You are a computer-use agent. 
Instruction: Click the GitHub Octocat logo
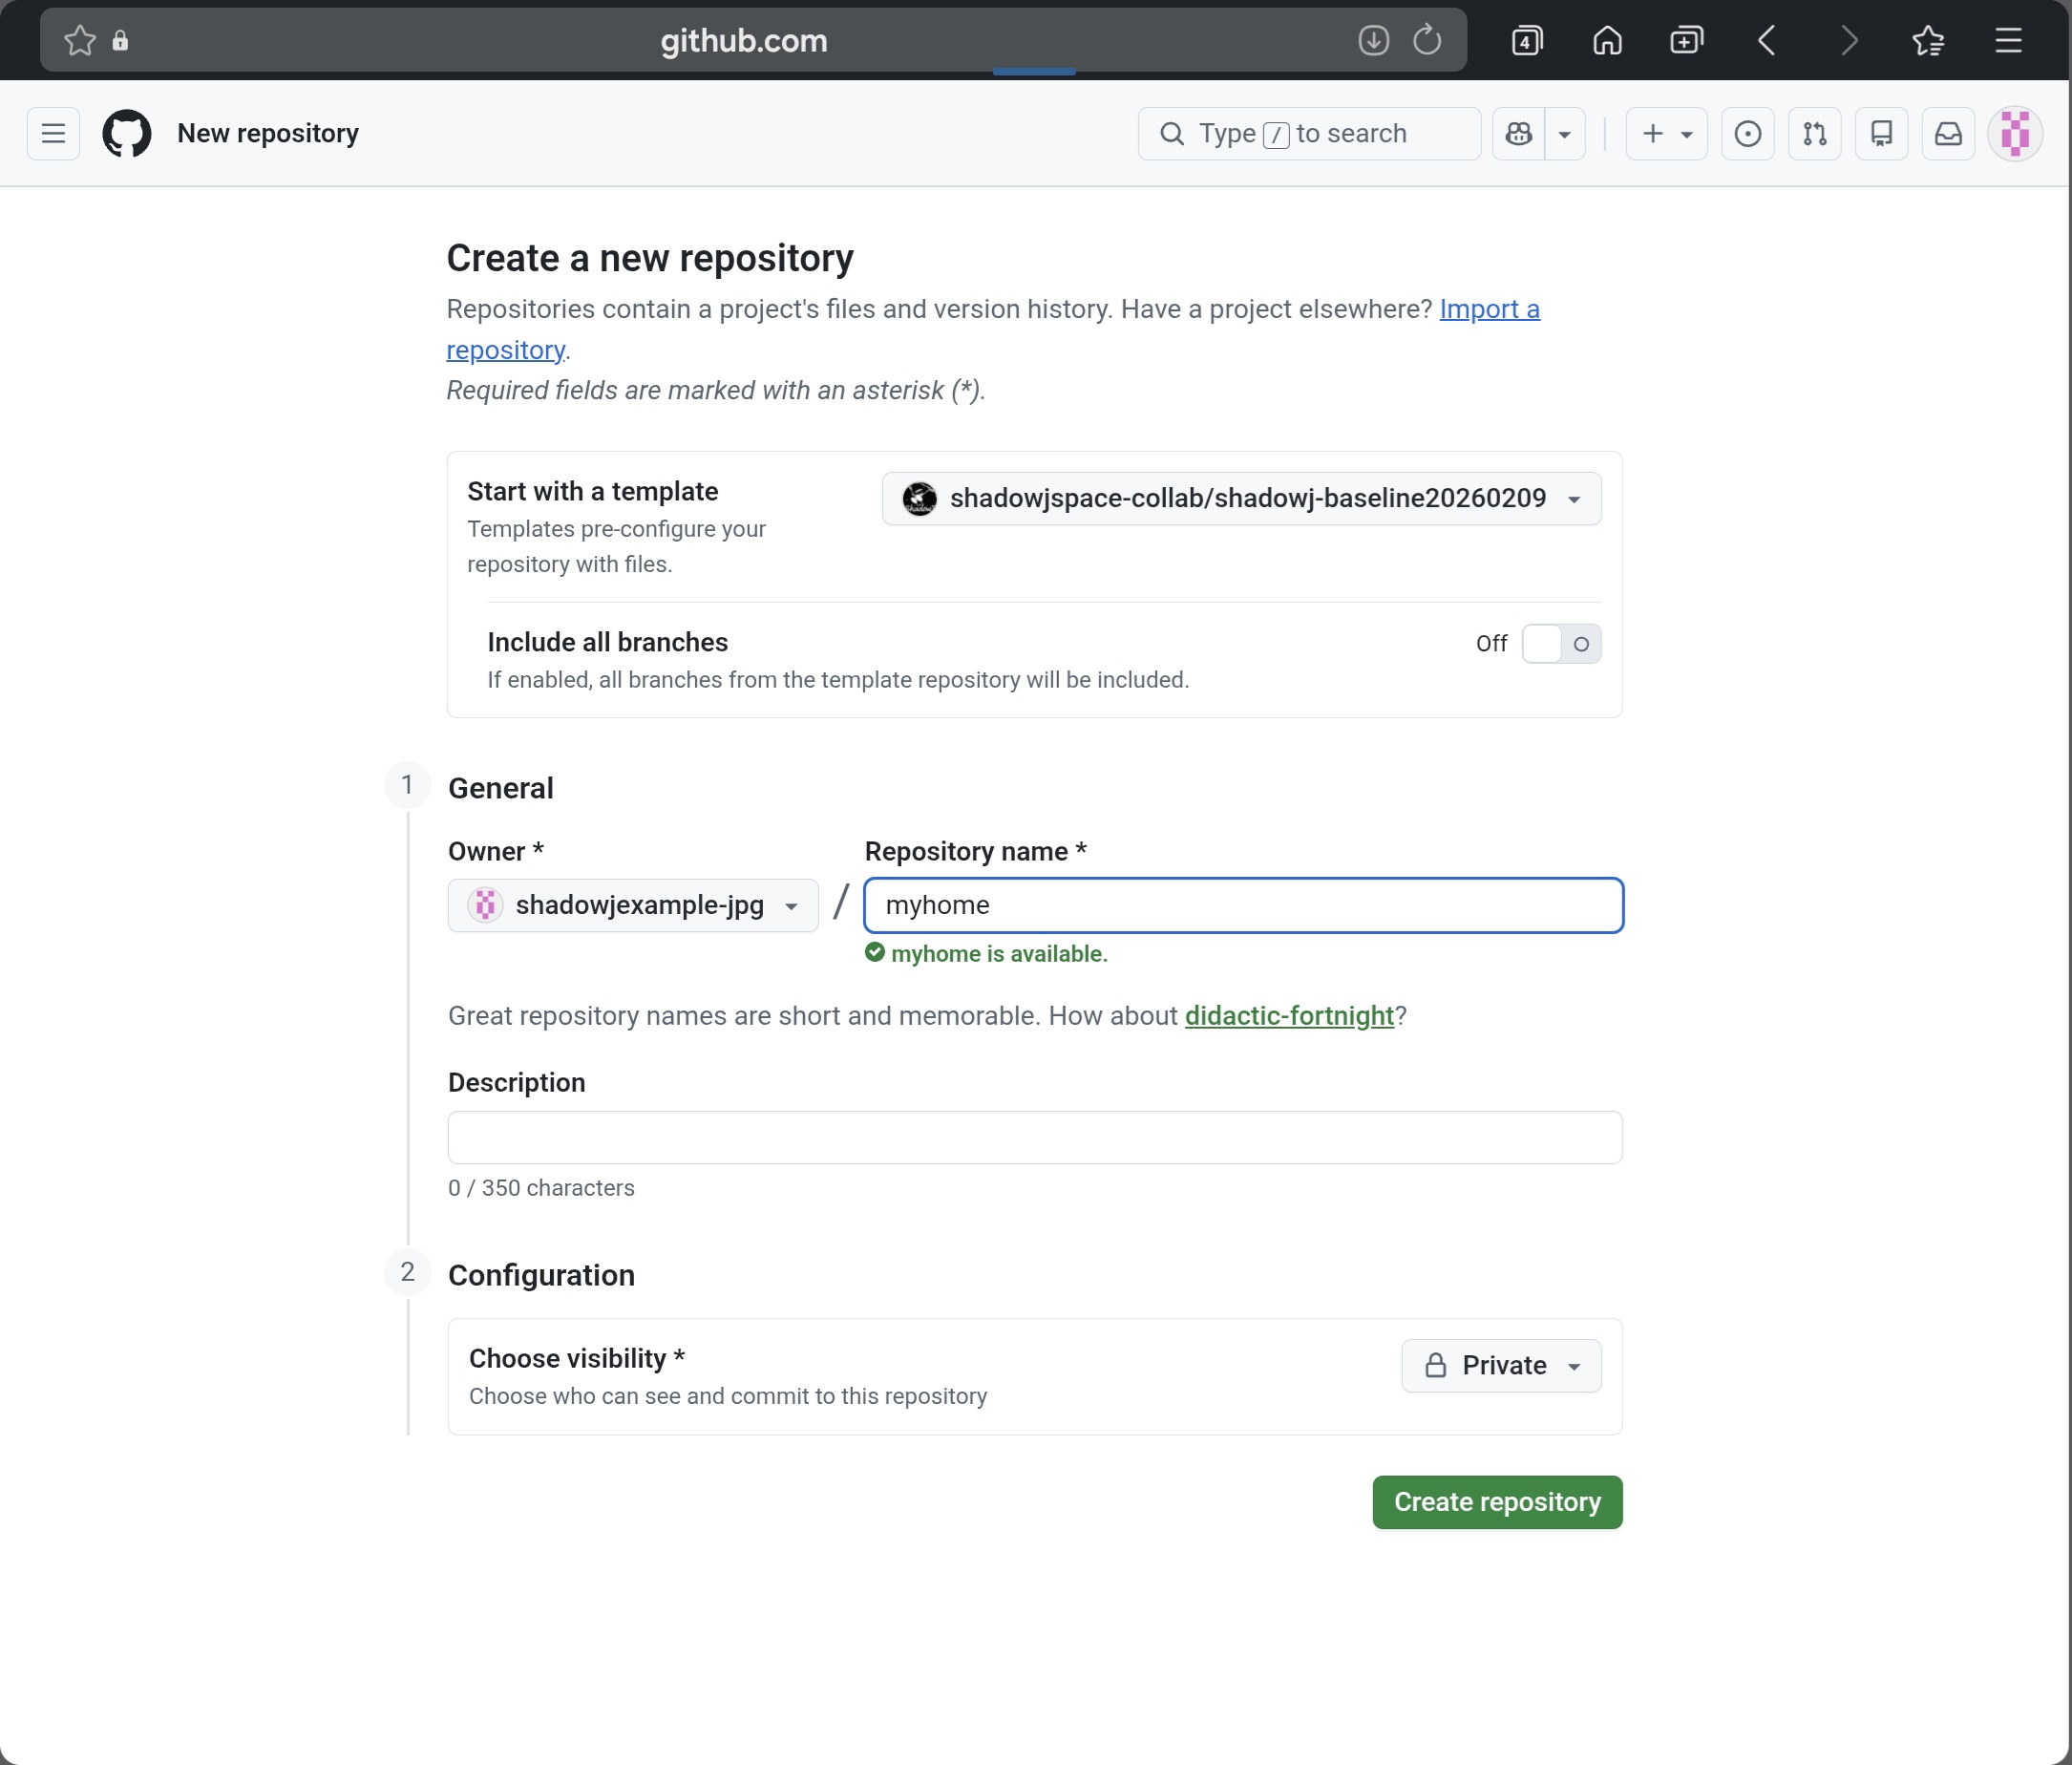pyautogui.click(x=127, y=133)
